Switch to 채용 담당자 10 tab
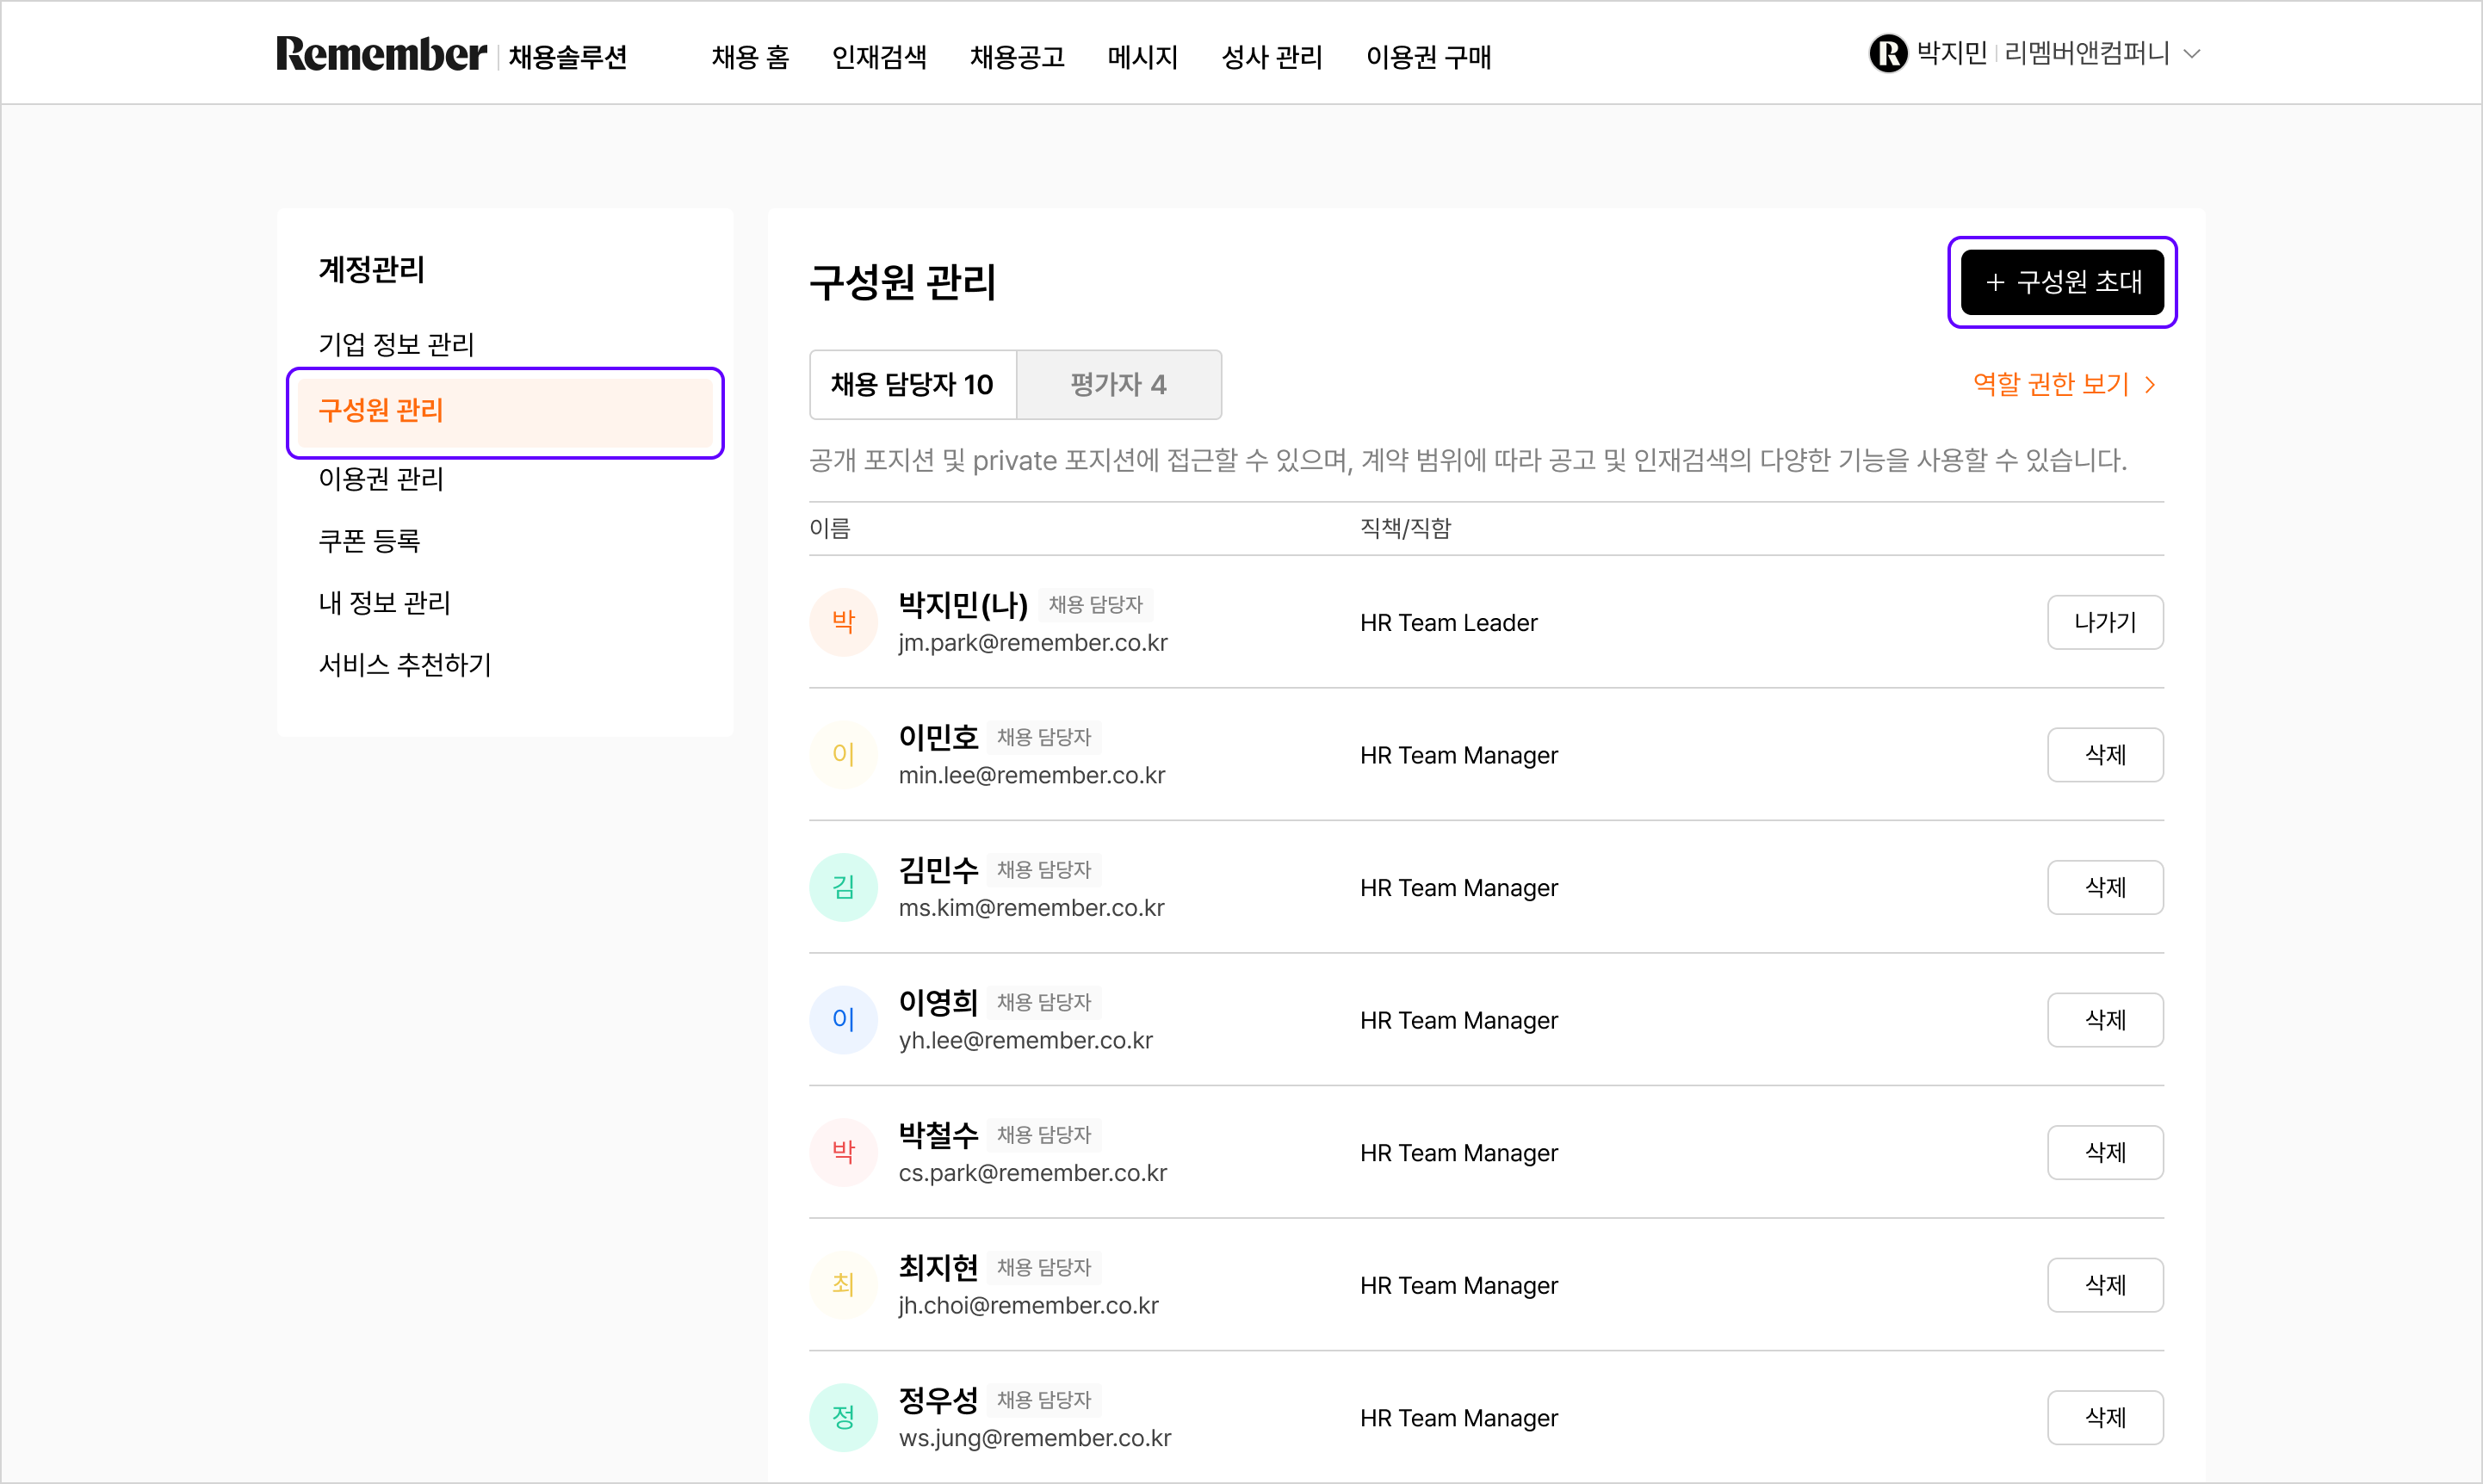Viewport: 2483px width, 1484px height. pos(912,384)
